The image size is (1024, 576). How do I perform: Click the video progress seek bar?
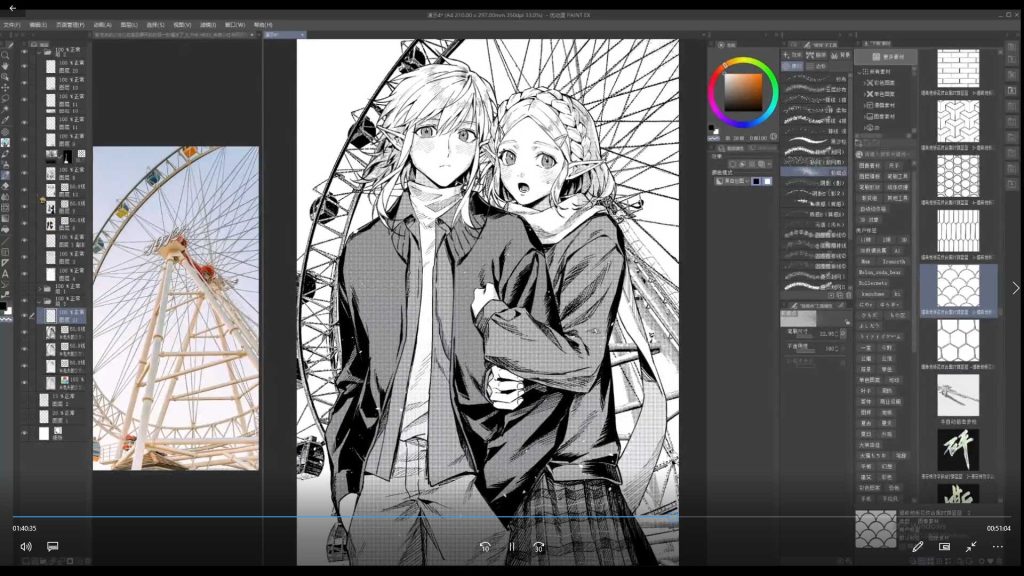click(x=400, y=517)
